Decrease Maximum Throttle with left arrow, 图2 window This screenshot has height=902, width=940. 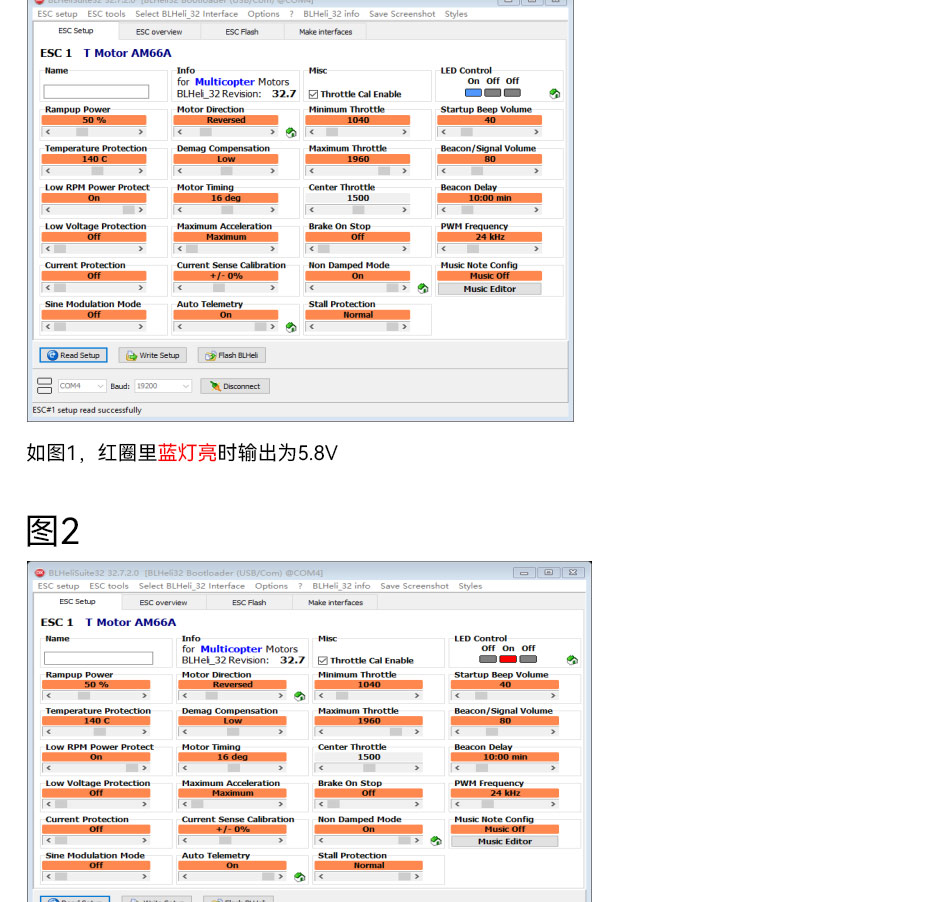pos(321,732)
